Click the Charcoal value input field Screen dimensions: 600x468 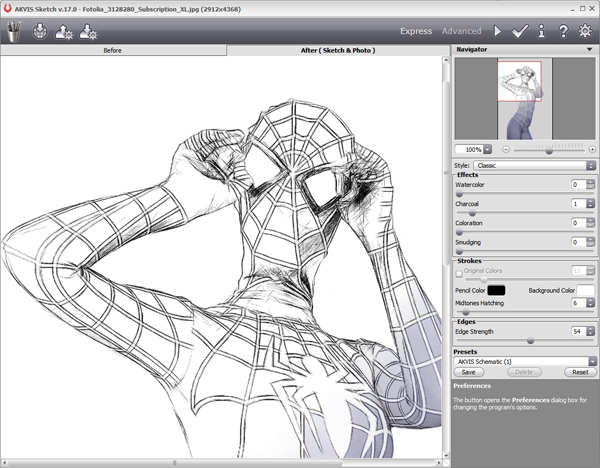579,204
